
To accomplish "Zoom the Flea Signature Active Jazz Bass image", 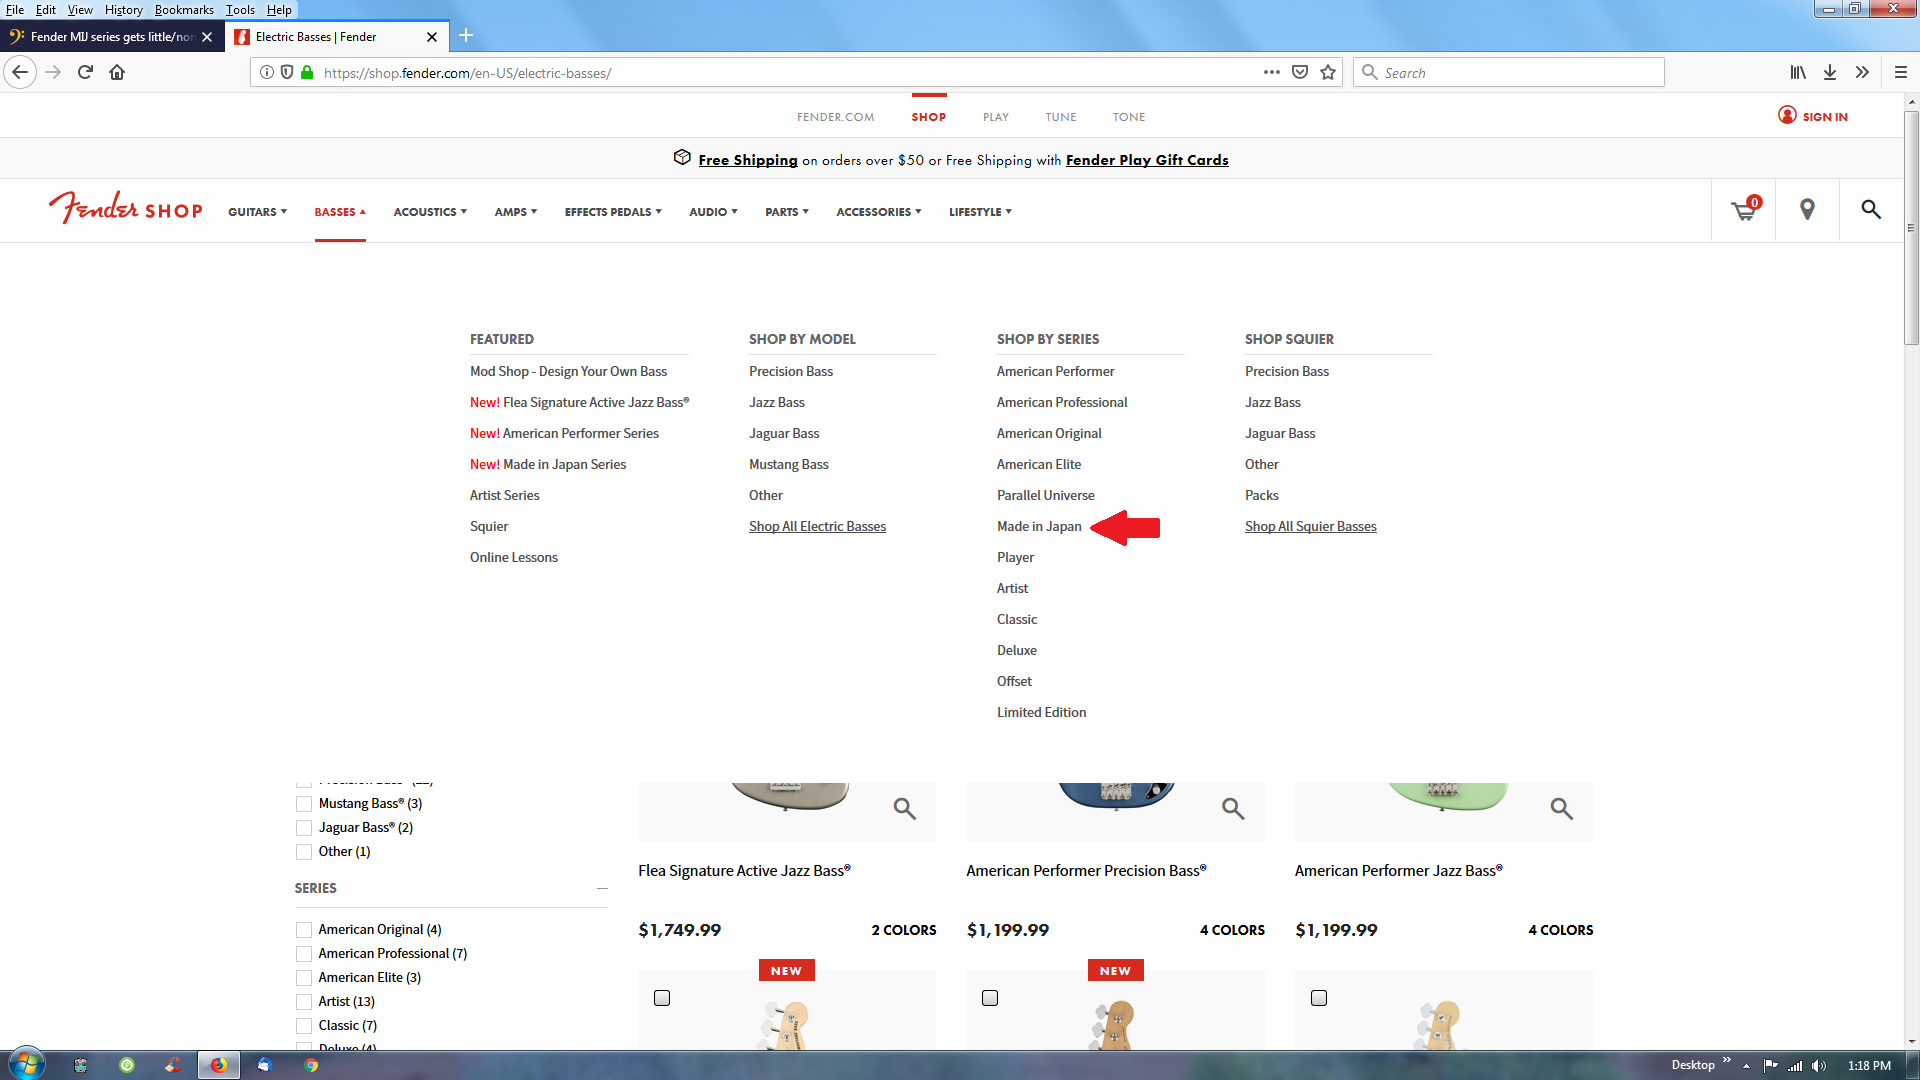I will [905, 808].
